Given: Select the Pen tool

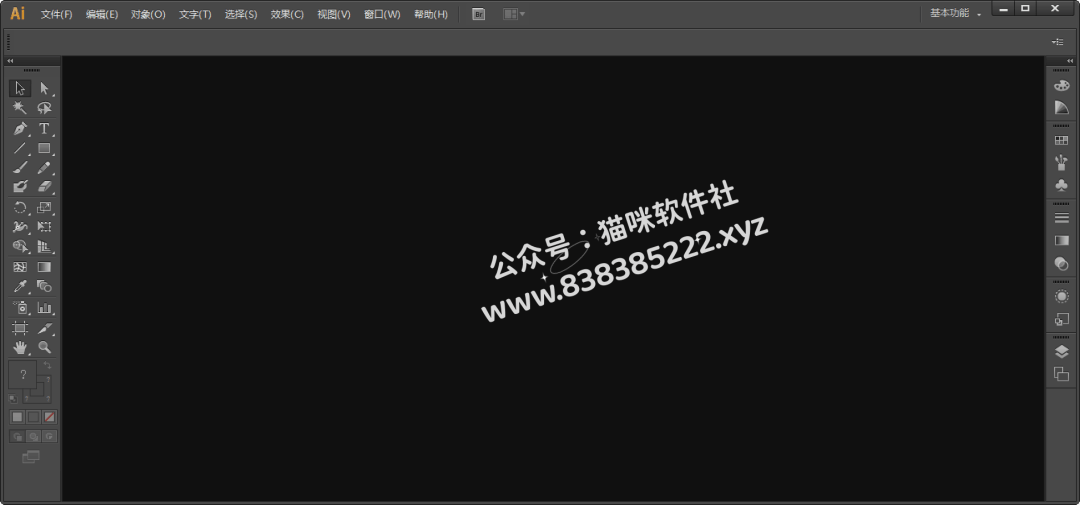Looking at the screenshot, I should point(20,128).
